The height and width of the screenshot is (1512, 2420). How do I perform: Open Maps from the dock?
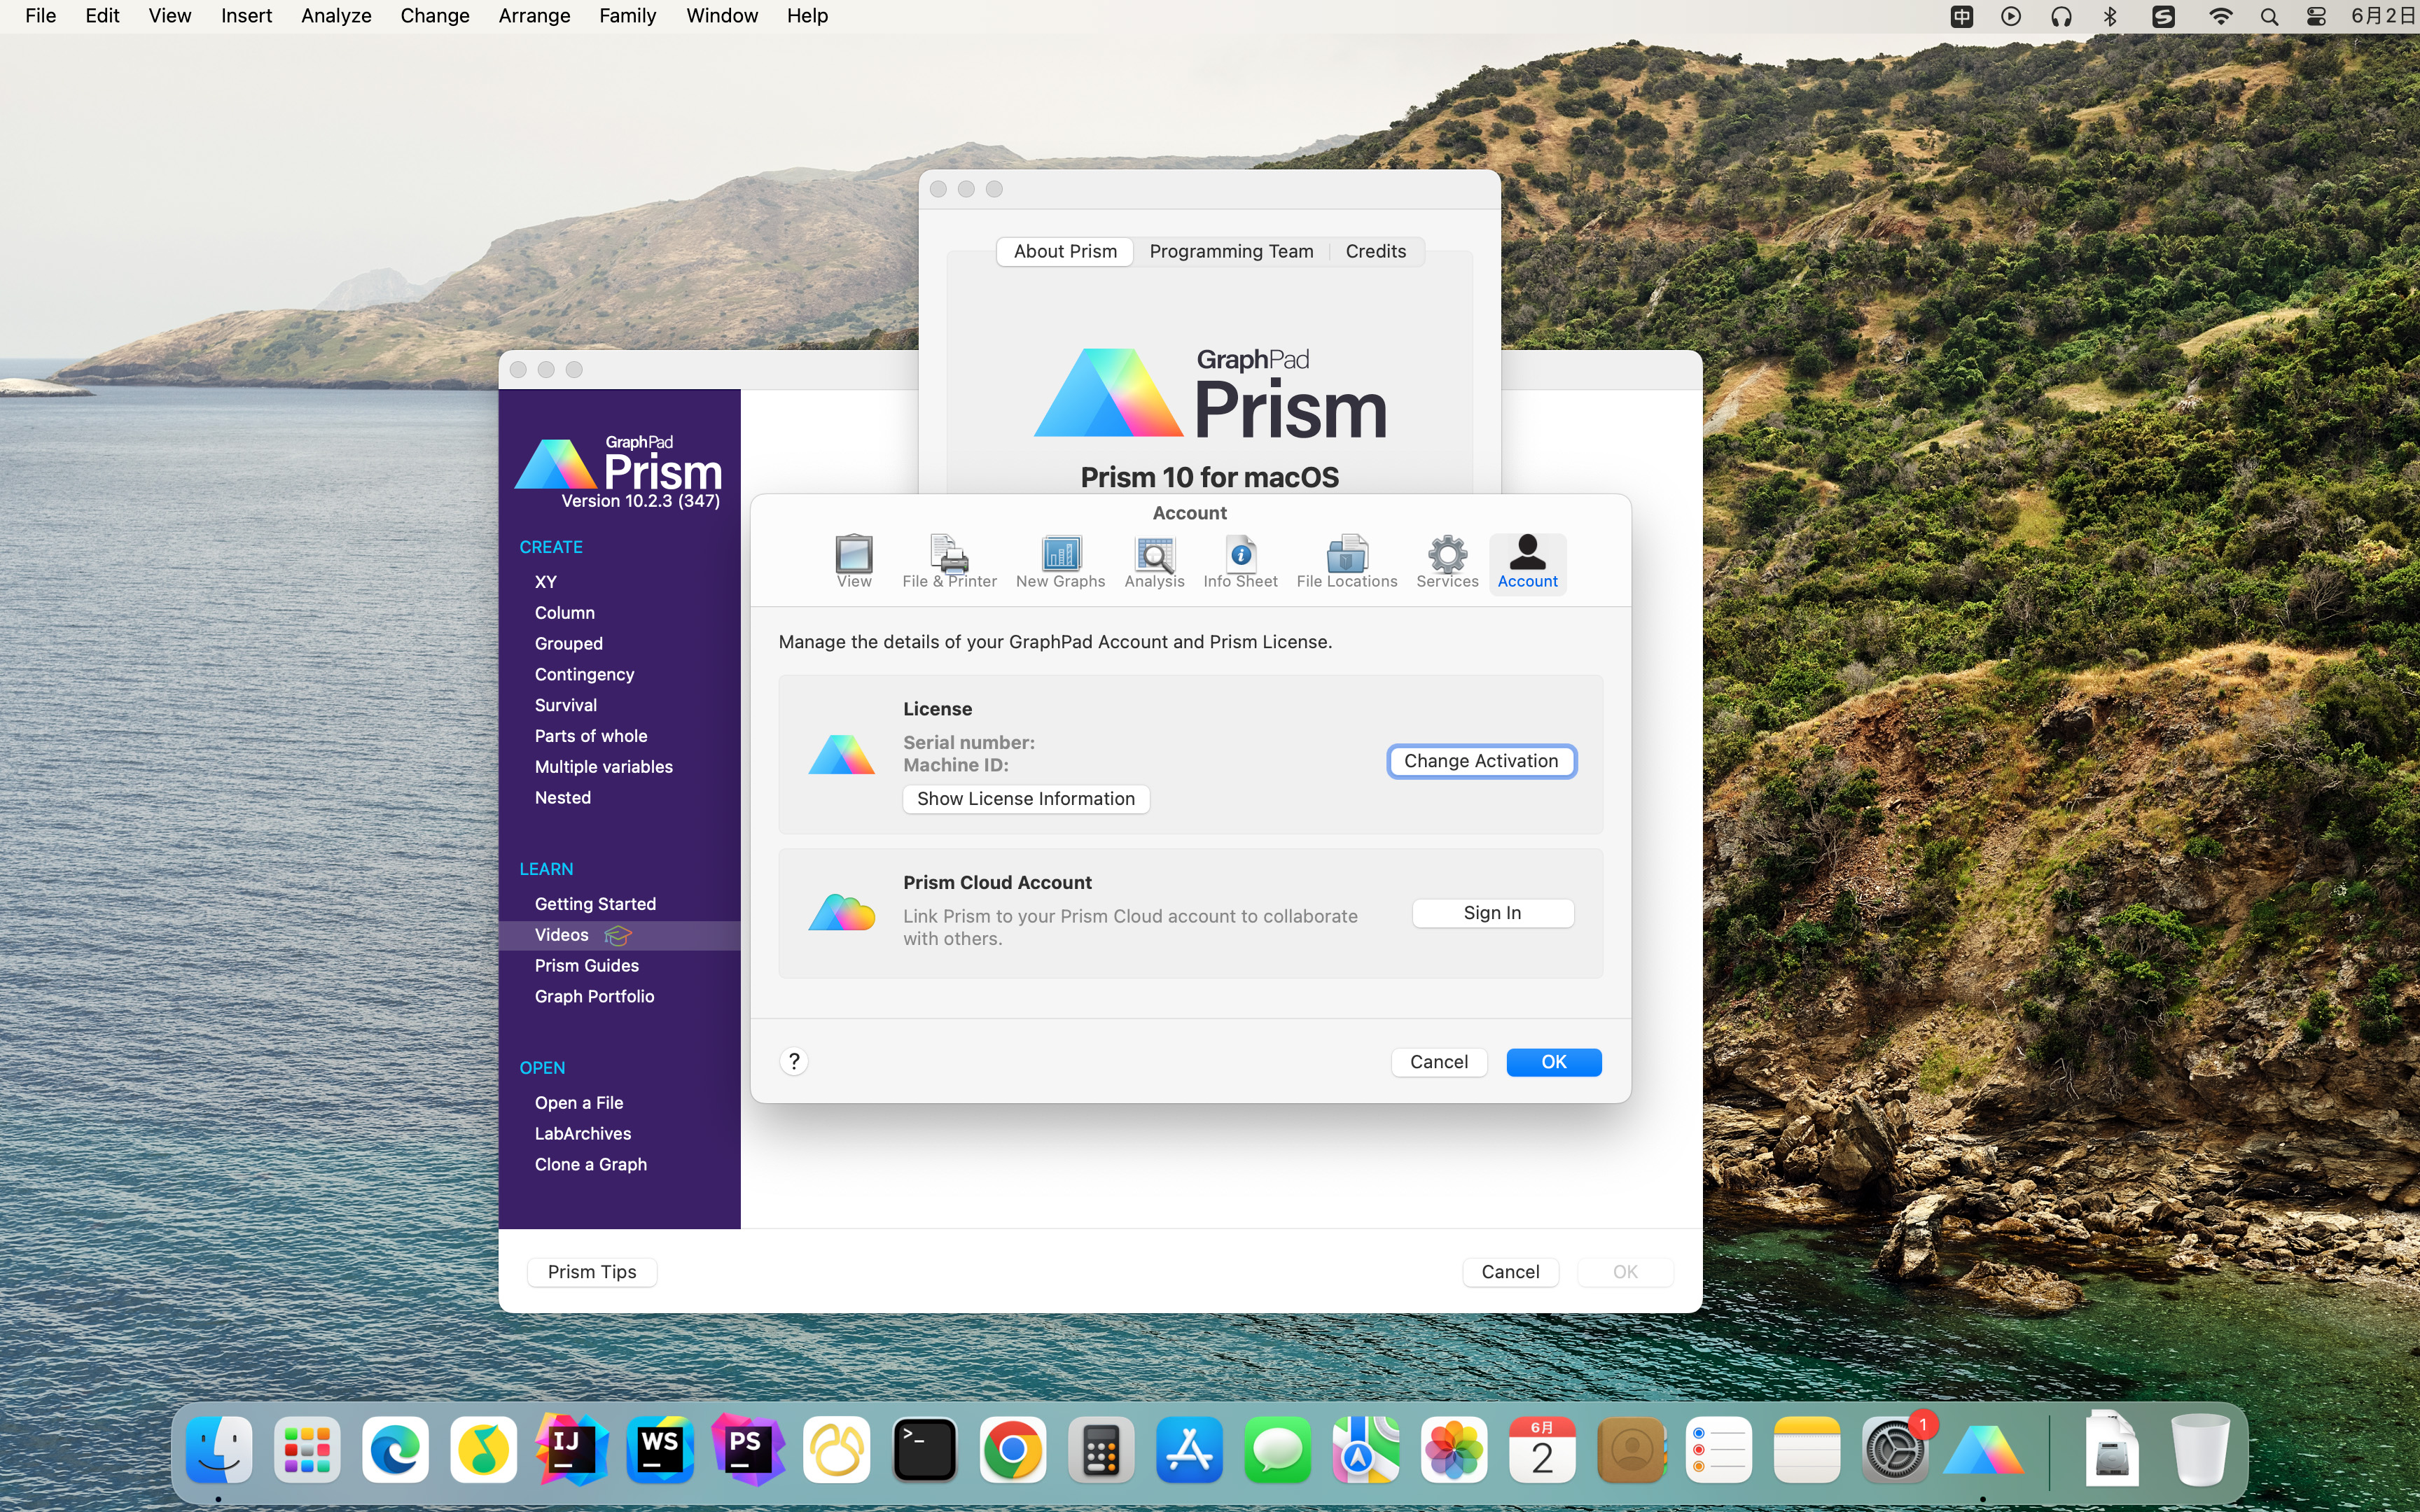coord(1365,1449)
